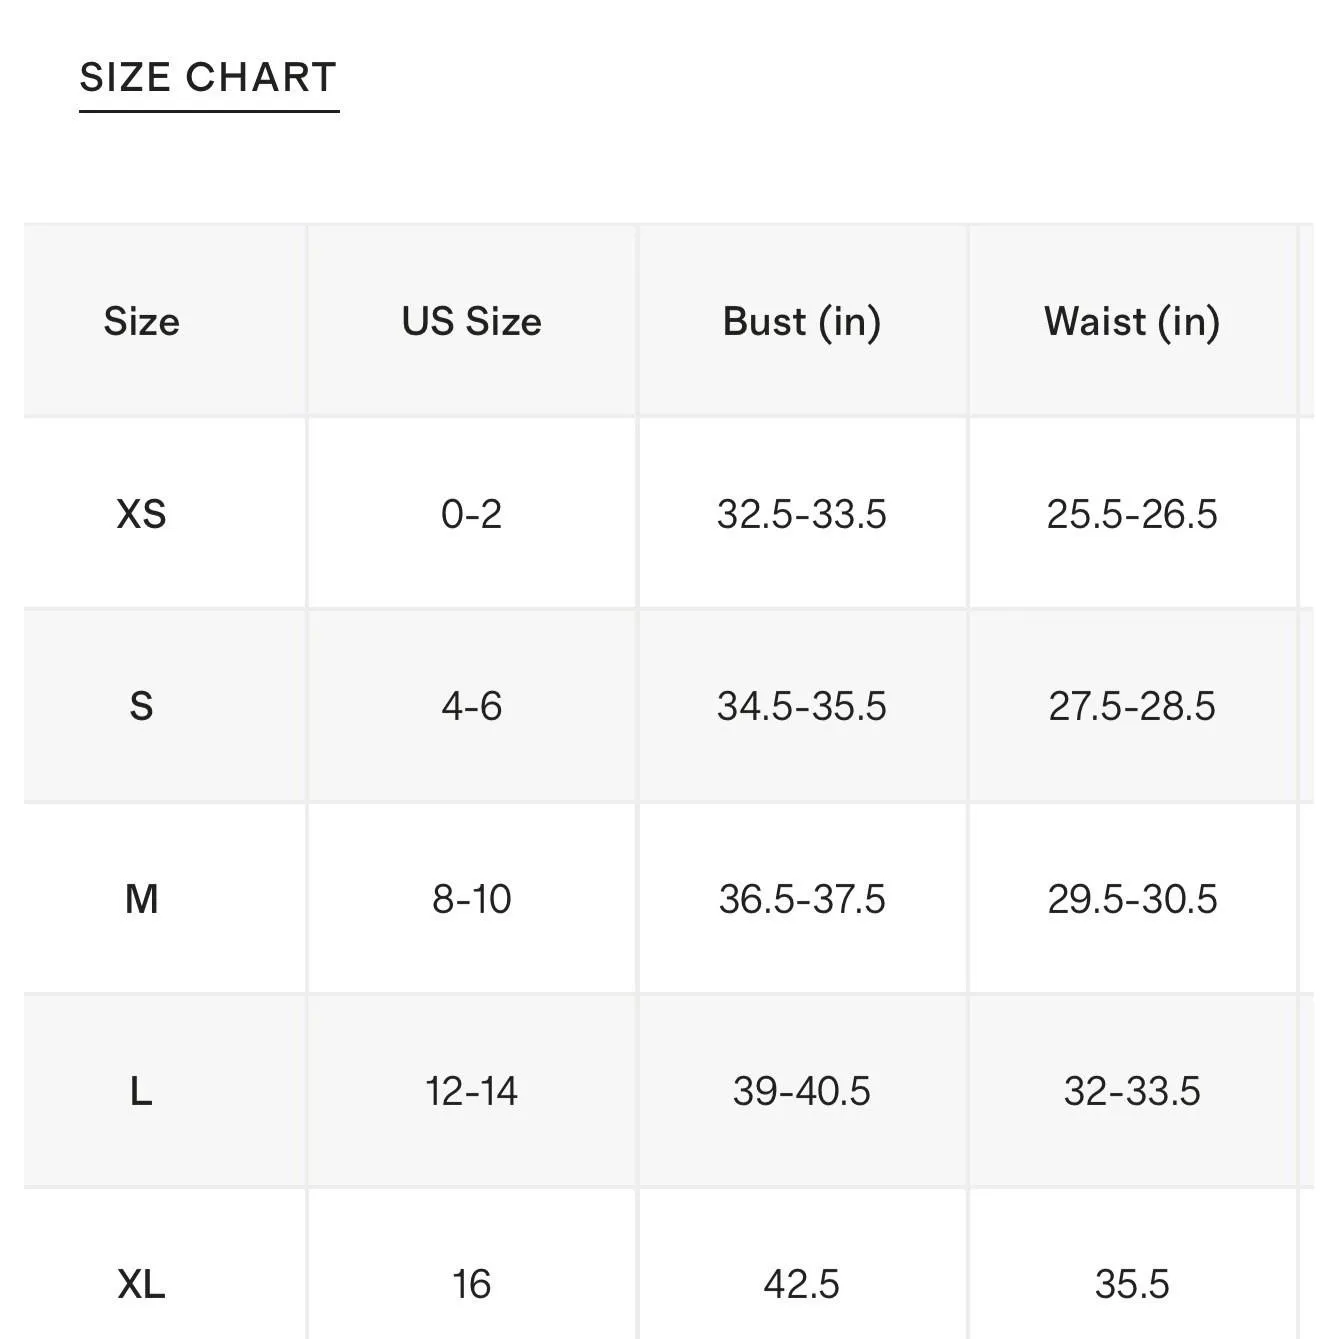Select the L size row label
The height and width of the screenshot is (1339, 1339).
pyautogui.click(x=142, y=1091)
